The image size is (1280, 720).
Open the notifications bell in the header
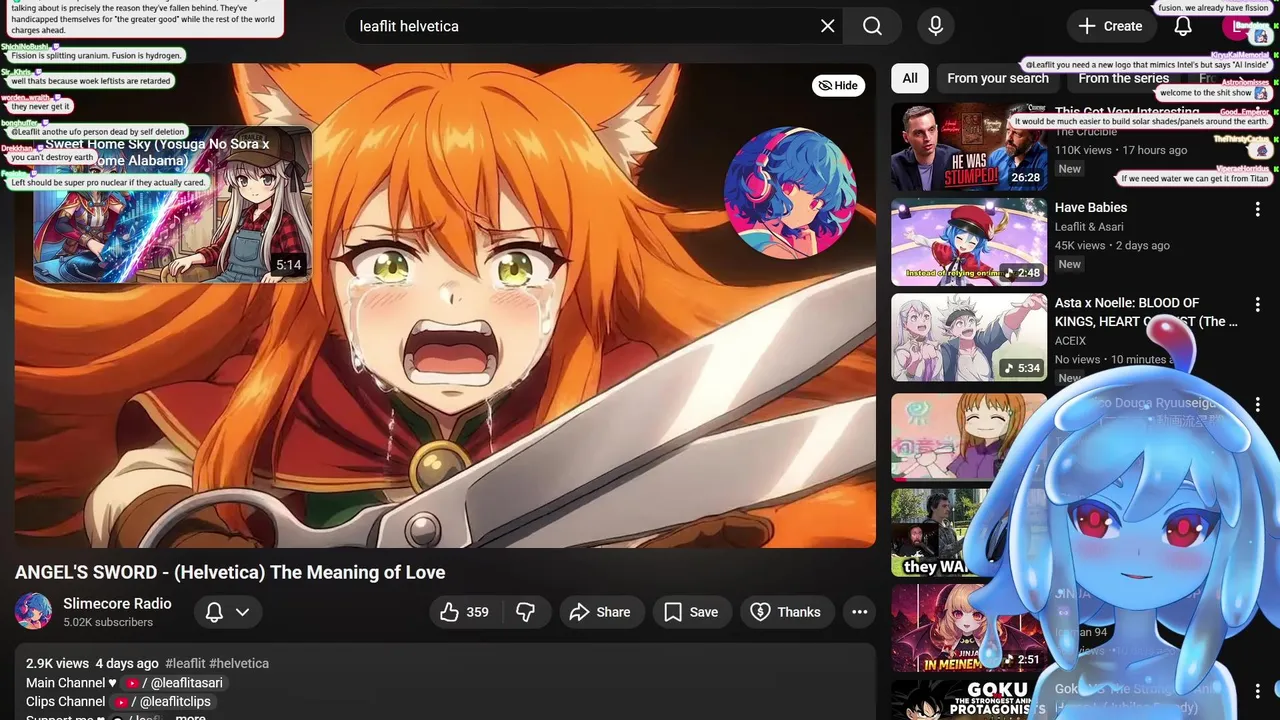1183,26
